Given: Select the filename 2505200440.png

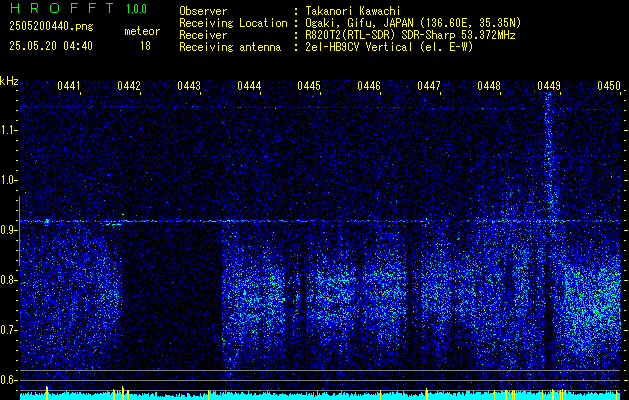Looking at the screenshot, I should (51, 26).
